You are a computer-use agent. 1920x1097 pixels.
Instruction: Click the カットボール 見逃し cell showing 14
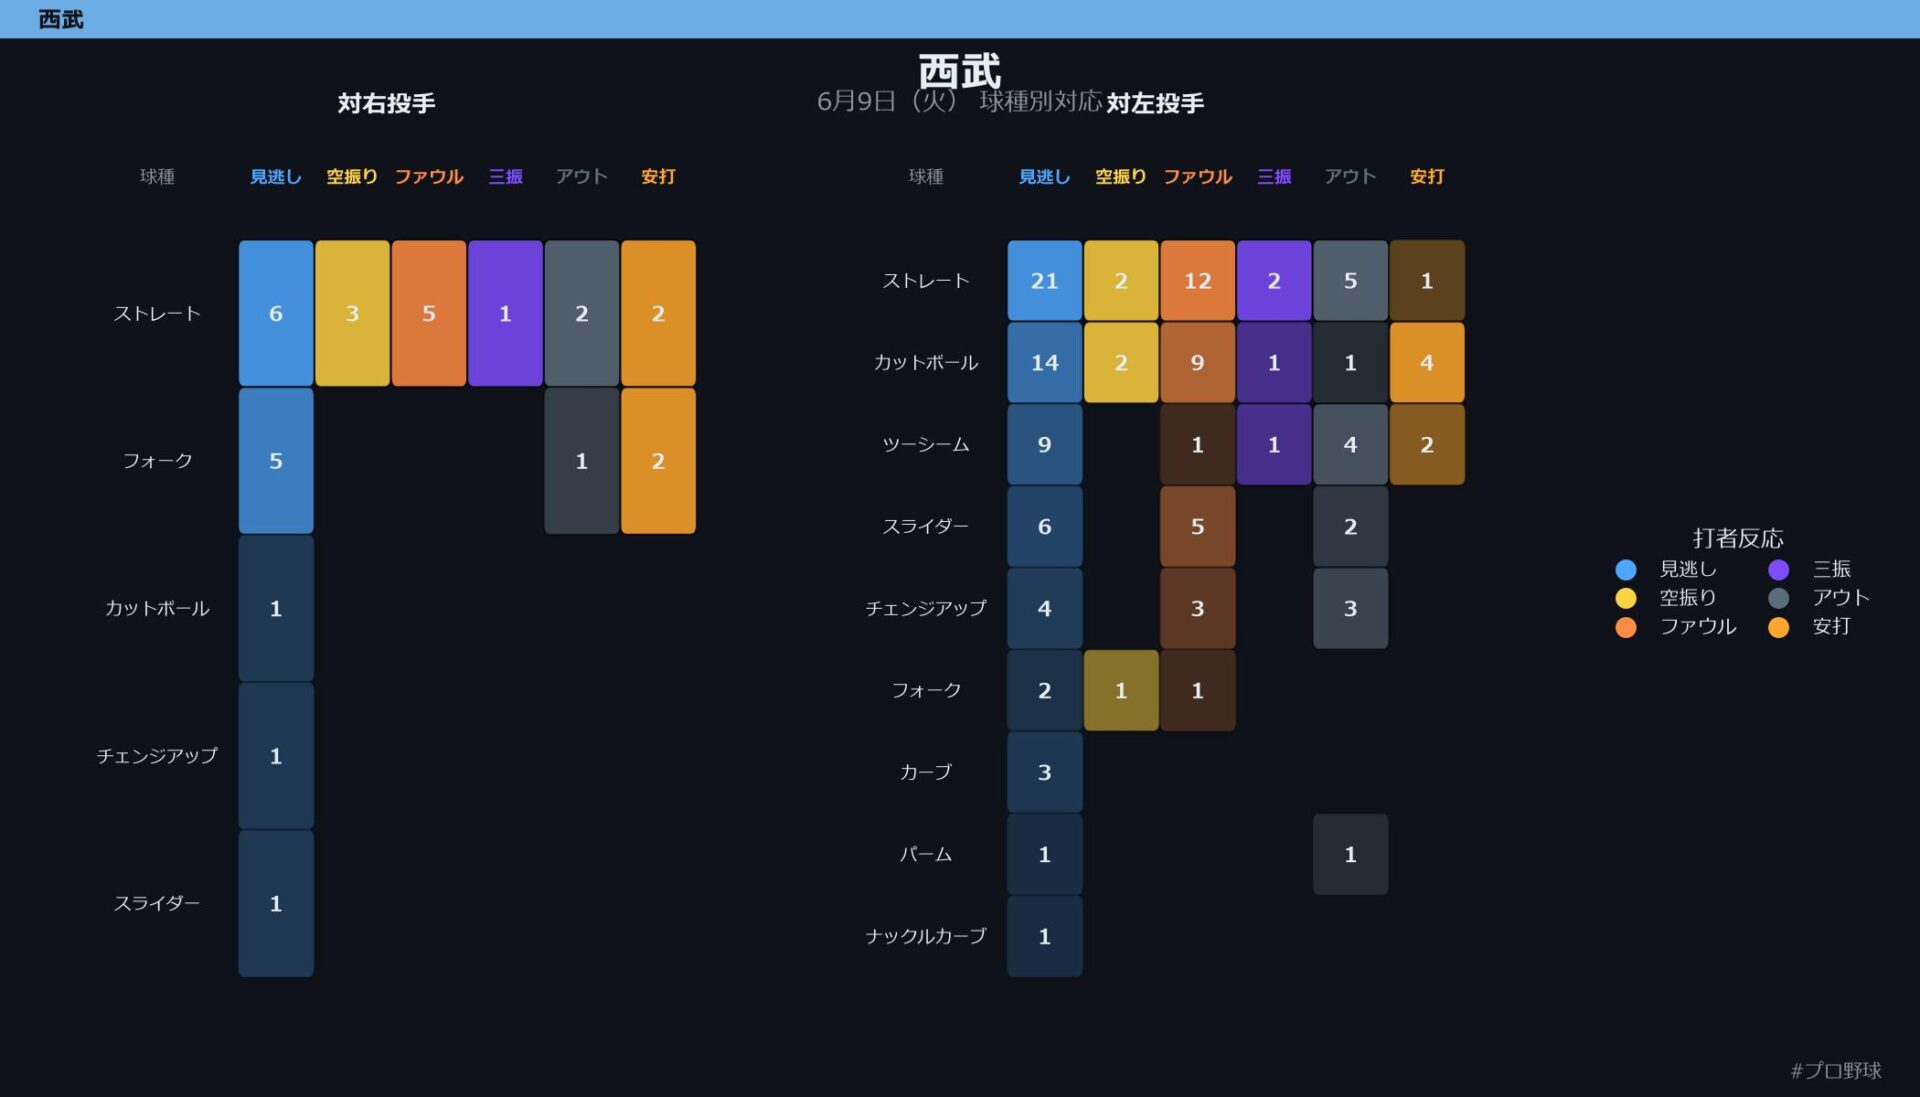click(1045, 362)
